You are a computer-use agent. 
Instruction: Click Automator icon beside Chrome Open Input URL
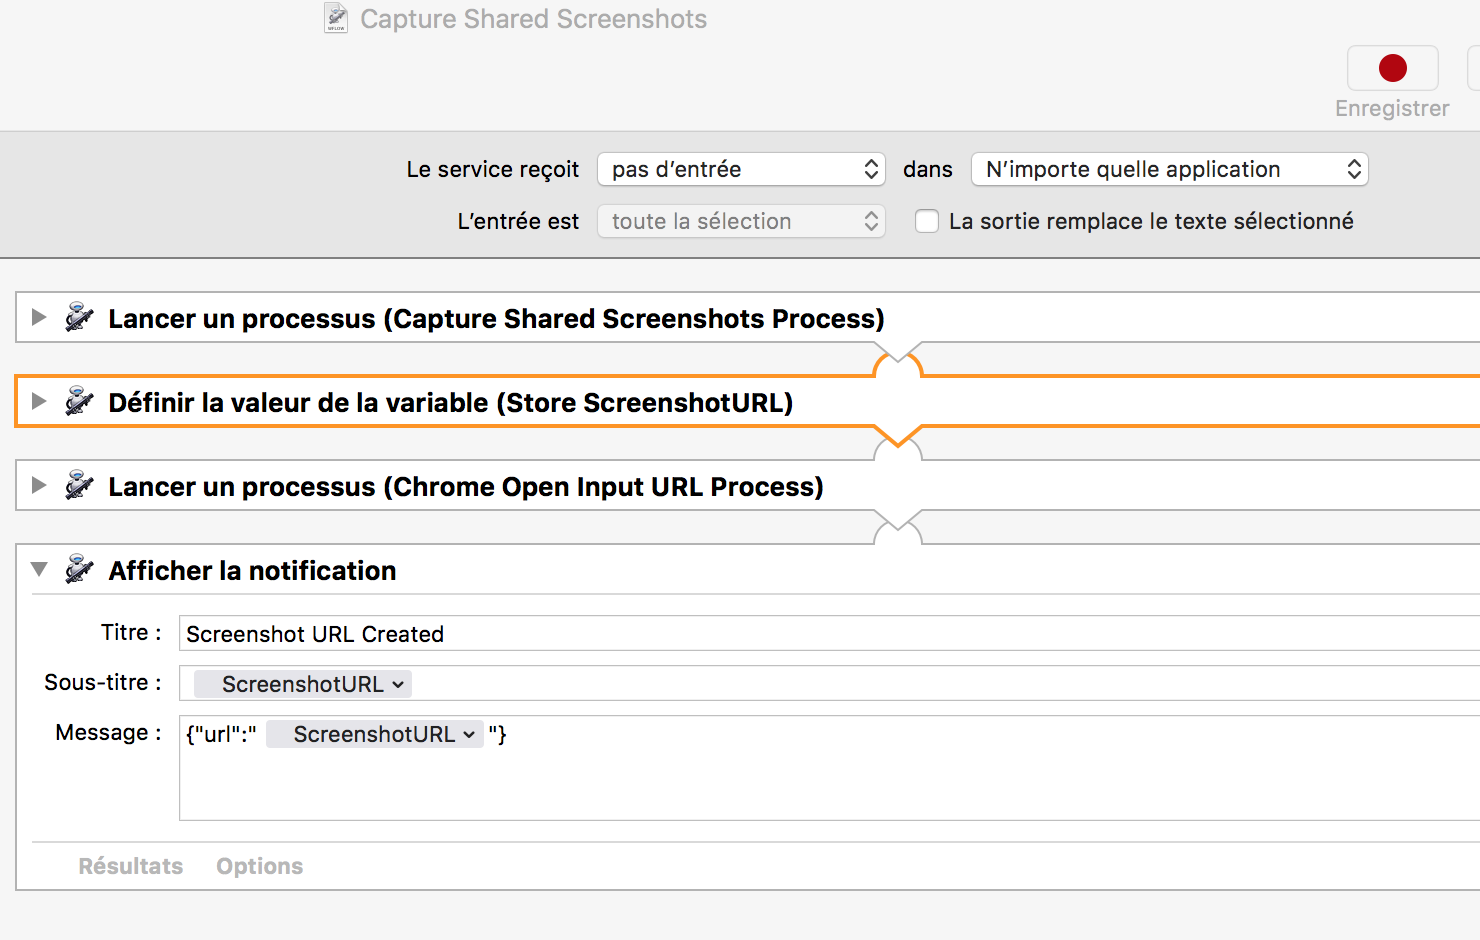tap(79, 486)
